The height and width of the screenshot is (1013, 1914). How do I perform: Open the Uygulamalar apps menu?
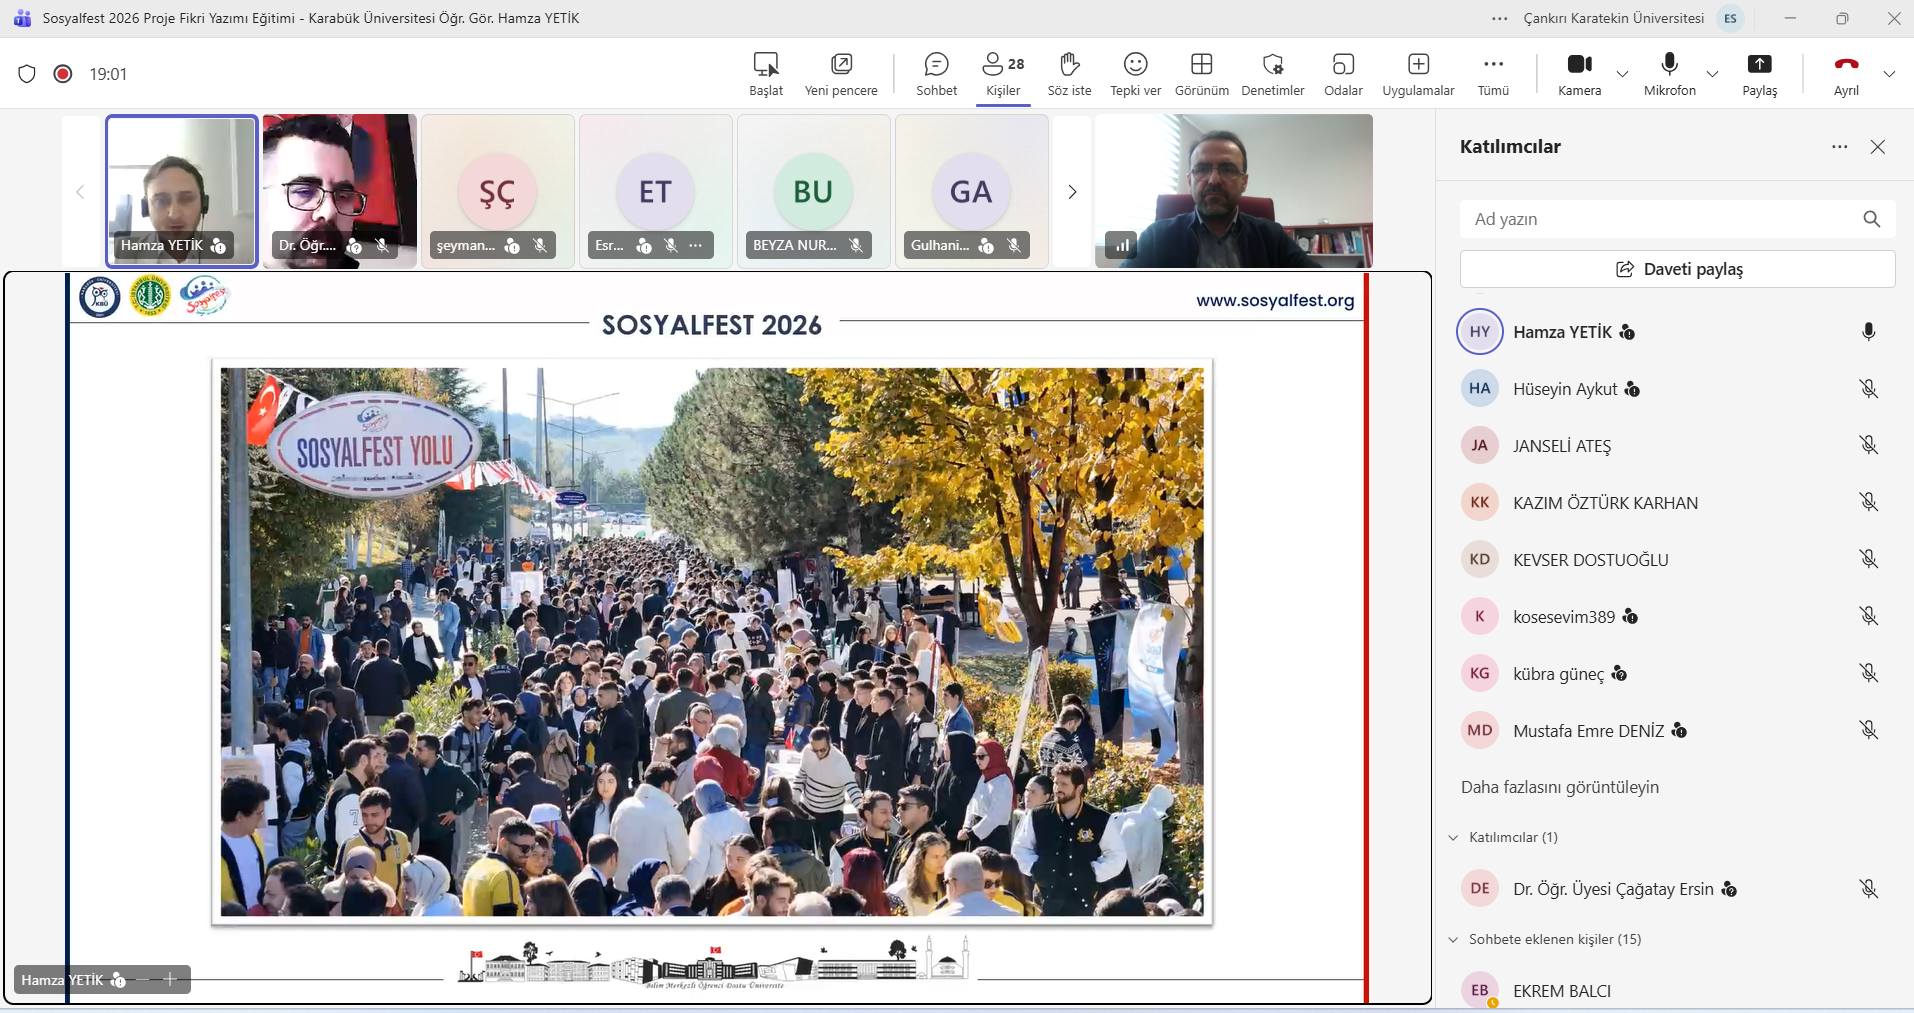tap(1418, 74)
